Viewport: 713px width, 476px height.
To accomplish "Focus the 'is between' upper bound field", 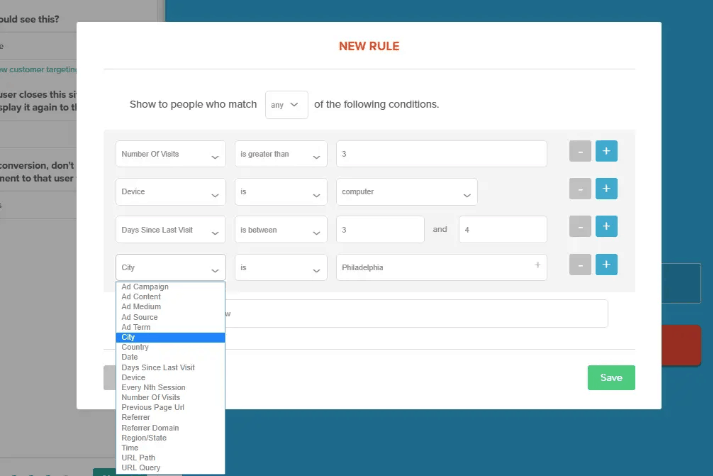I will (x=503, y=230).
